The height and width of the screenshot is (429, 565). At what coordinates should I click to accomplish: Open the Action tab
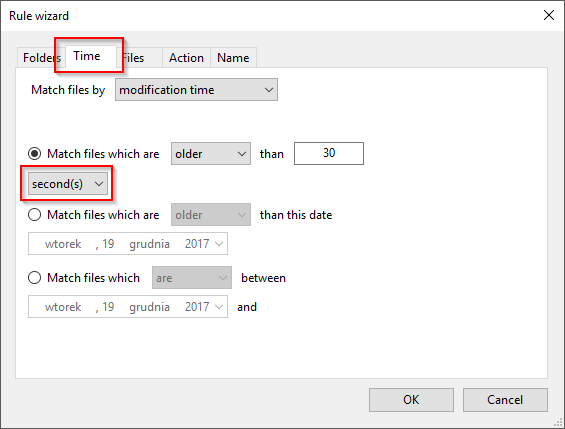(x=186, y=58)
